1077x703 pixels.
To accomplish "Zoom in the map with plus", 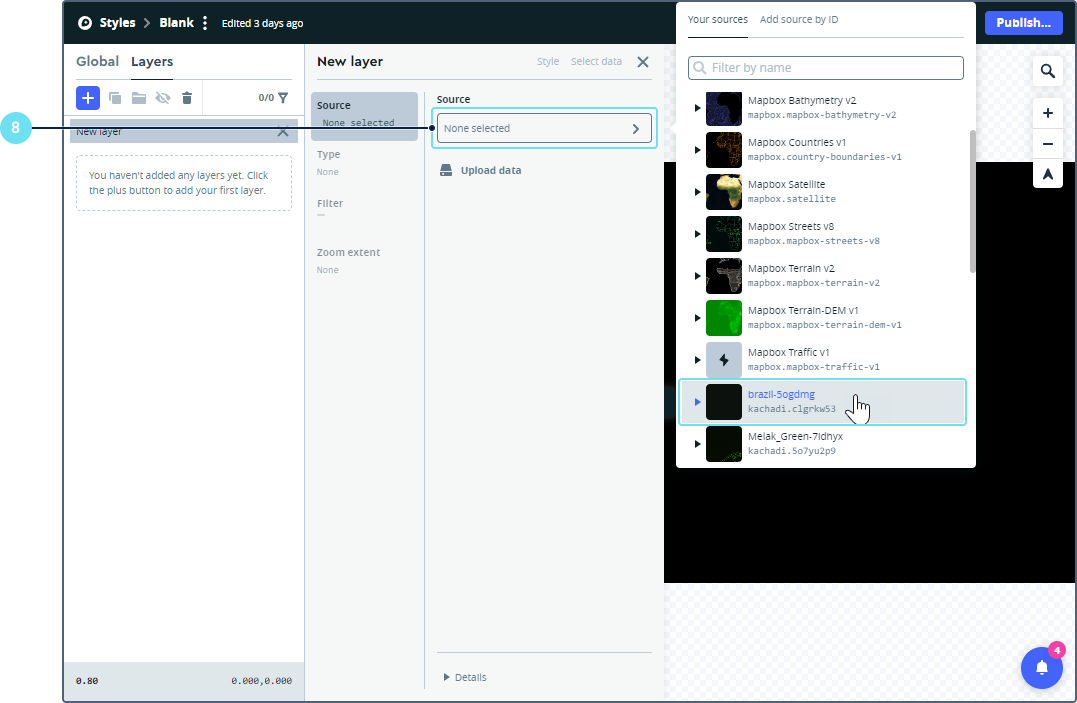I will click(1047, 113).
